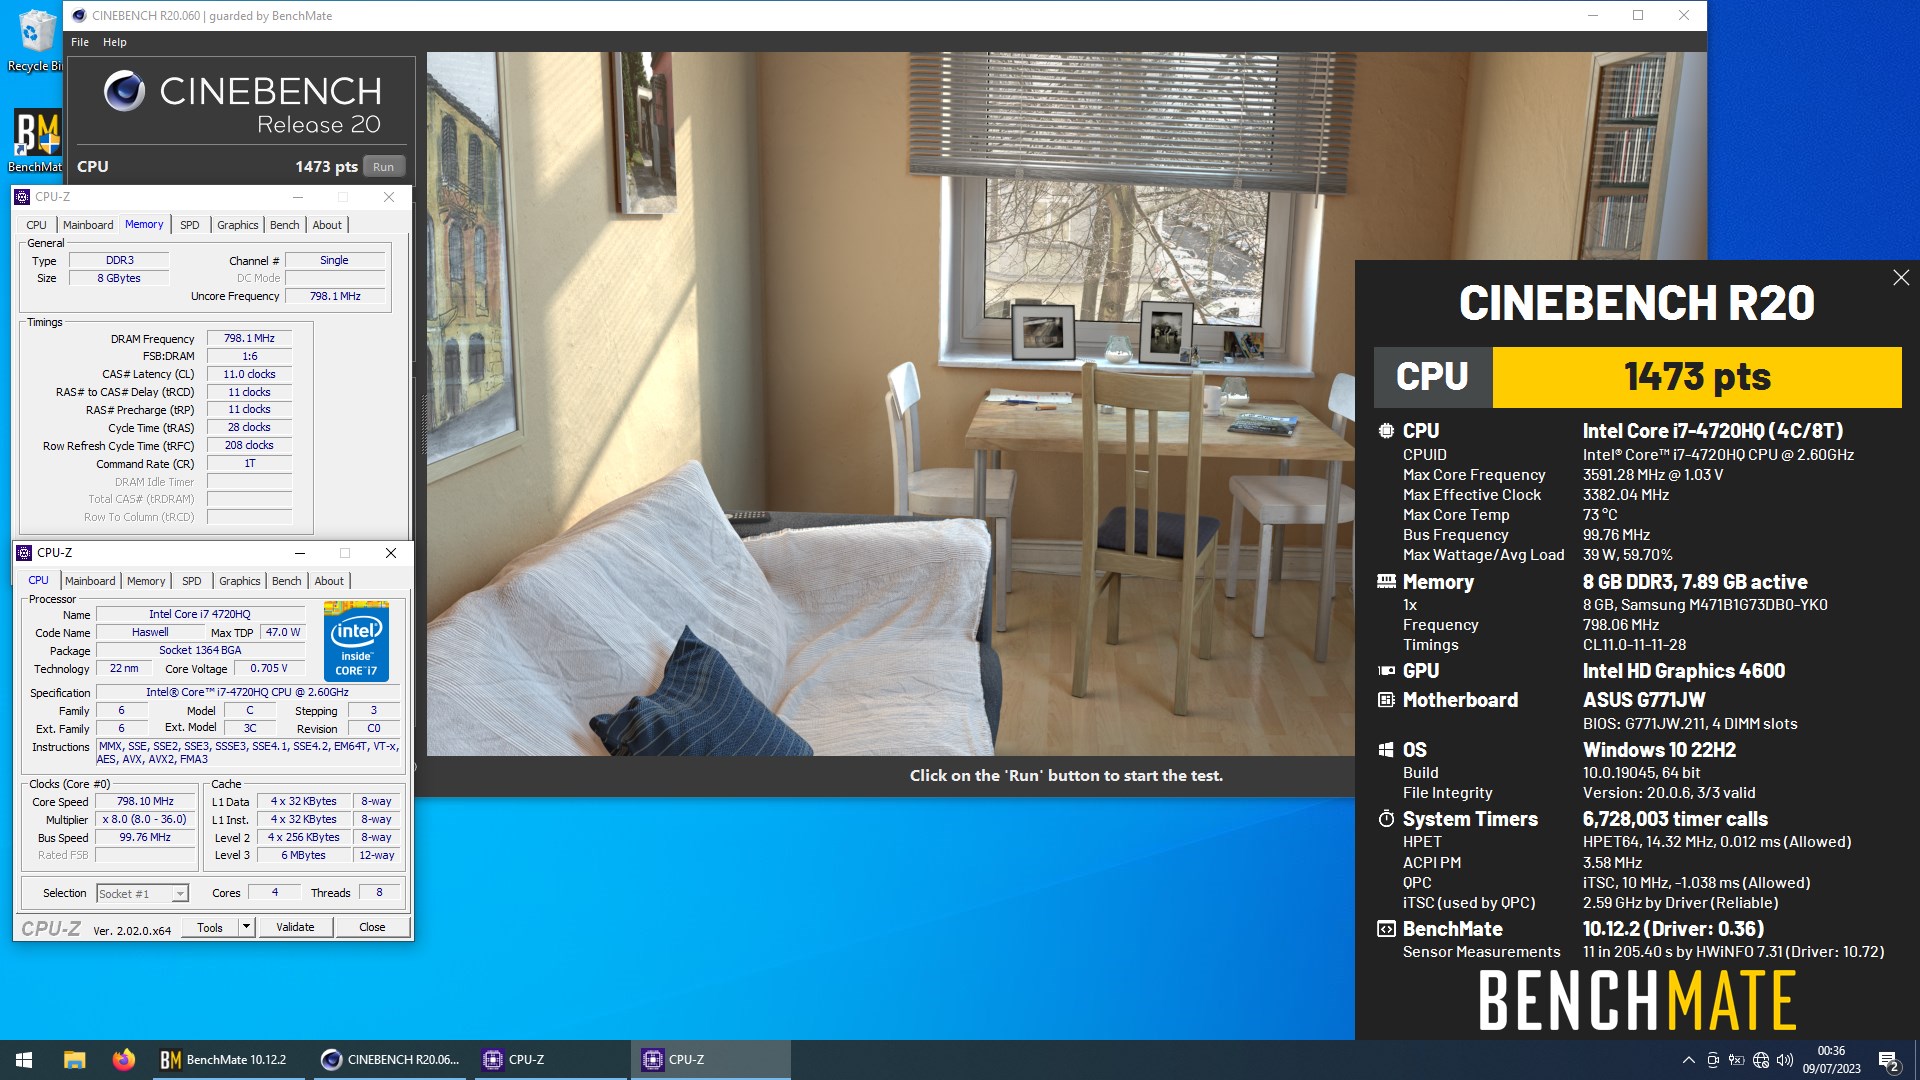
Task: Select the Memory tab in the lower CPU-Z window
Action: point(146,581)
